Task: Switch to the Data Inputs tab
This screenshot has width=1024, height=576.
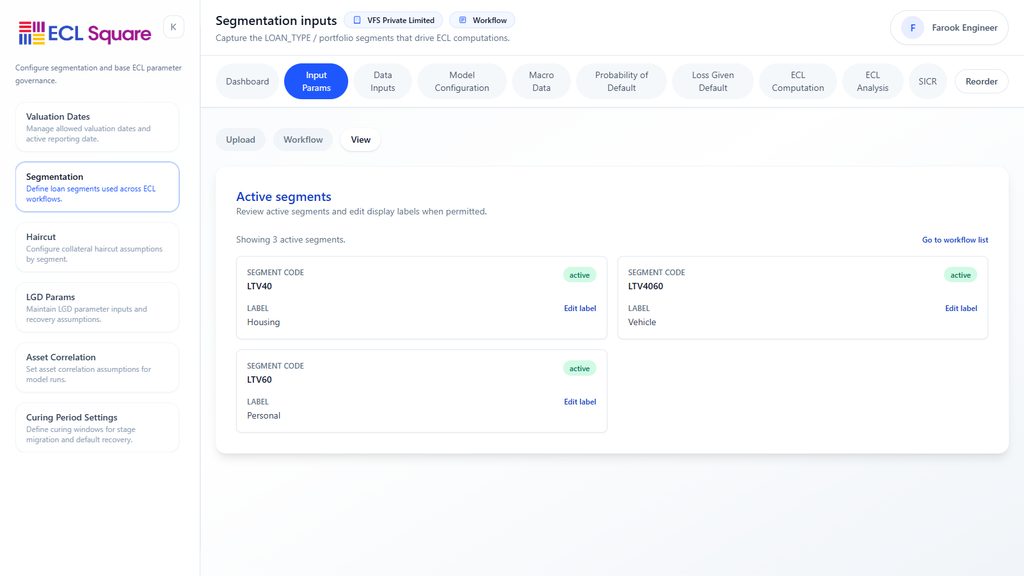Action: [x=383, y=82]
